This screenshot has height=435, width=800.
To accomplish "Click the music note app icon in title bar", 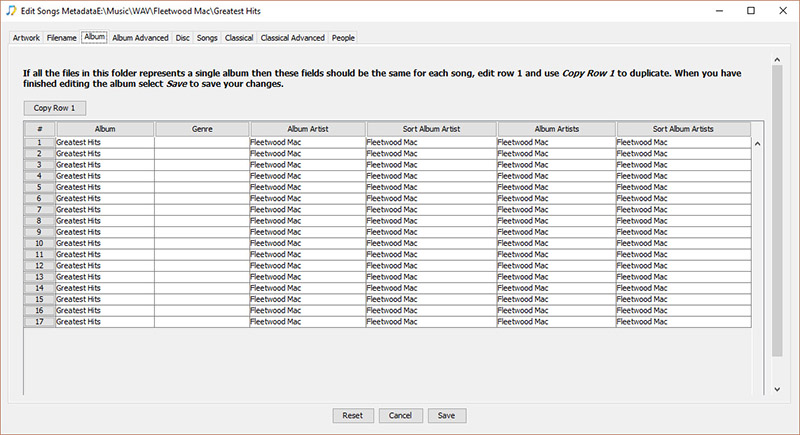I will [x=11, y=11].
